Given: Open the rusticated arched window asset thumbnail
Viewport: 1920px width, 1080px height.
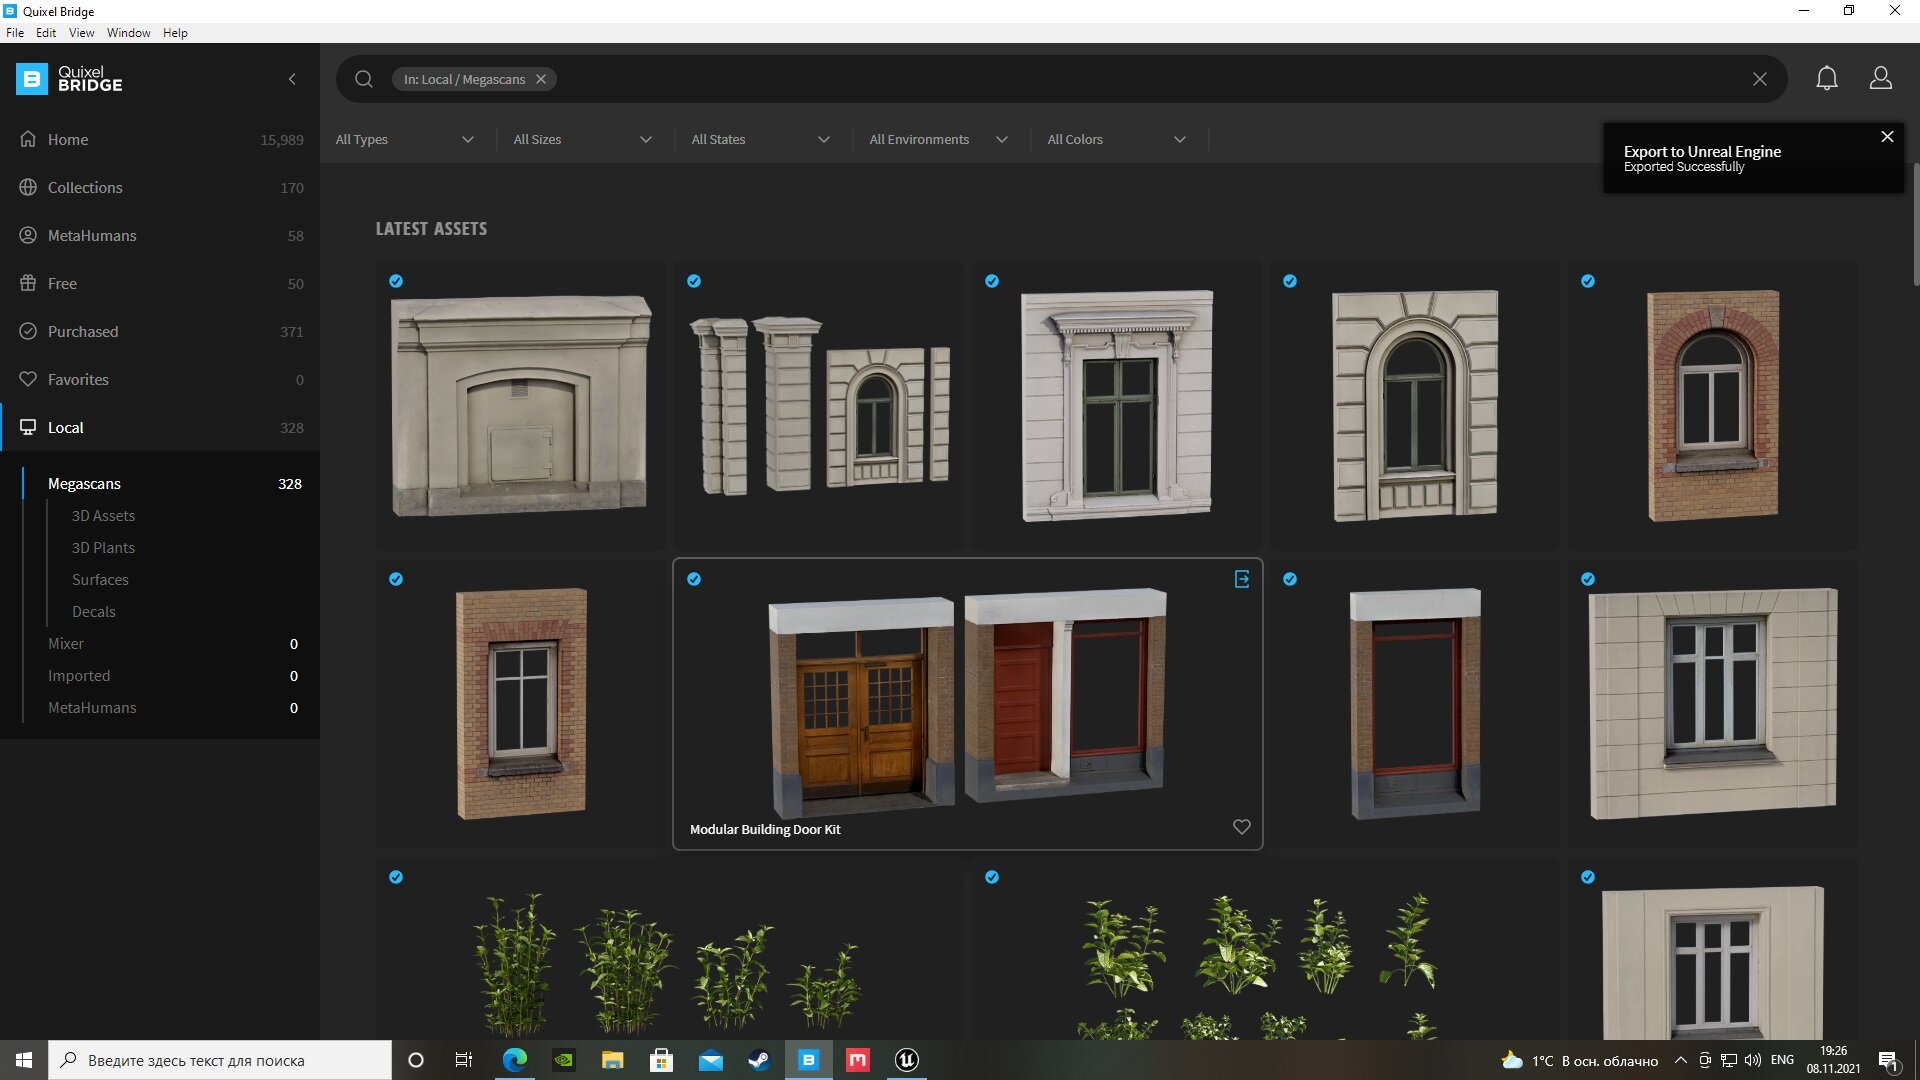Looking at the screenshot, I should point(1415,405).
